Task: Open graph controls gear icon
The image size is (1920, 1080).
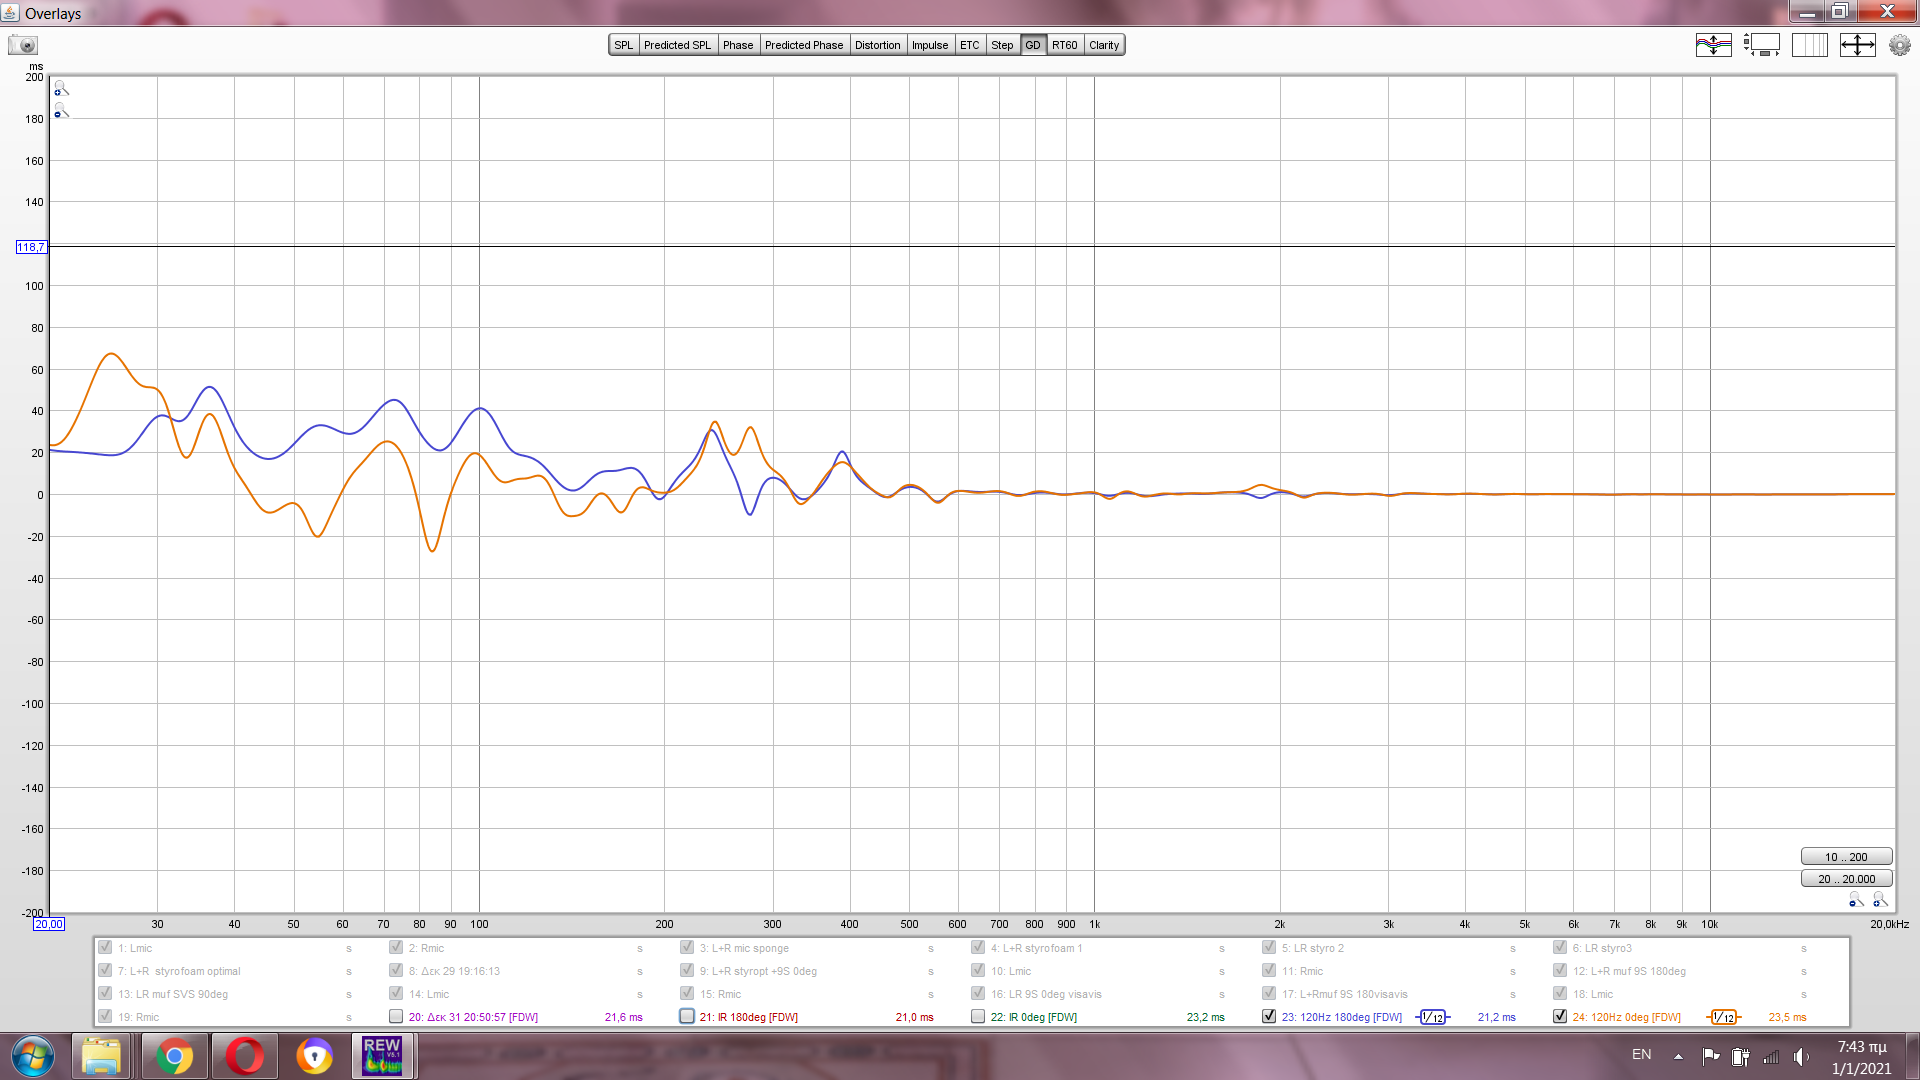Action: [1899, 45]
